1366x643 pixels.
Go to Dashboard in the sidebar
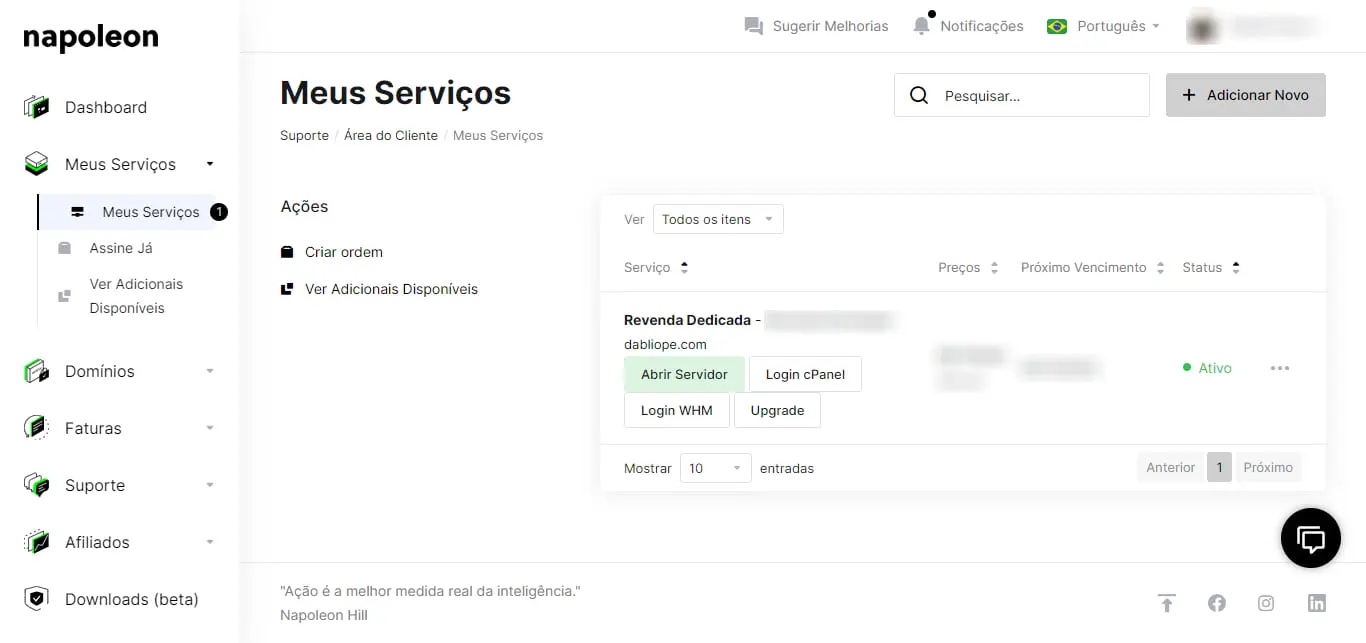[105, 107]
